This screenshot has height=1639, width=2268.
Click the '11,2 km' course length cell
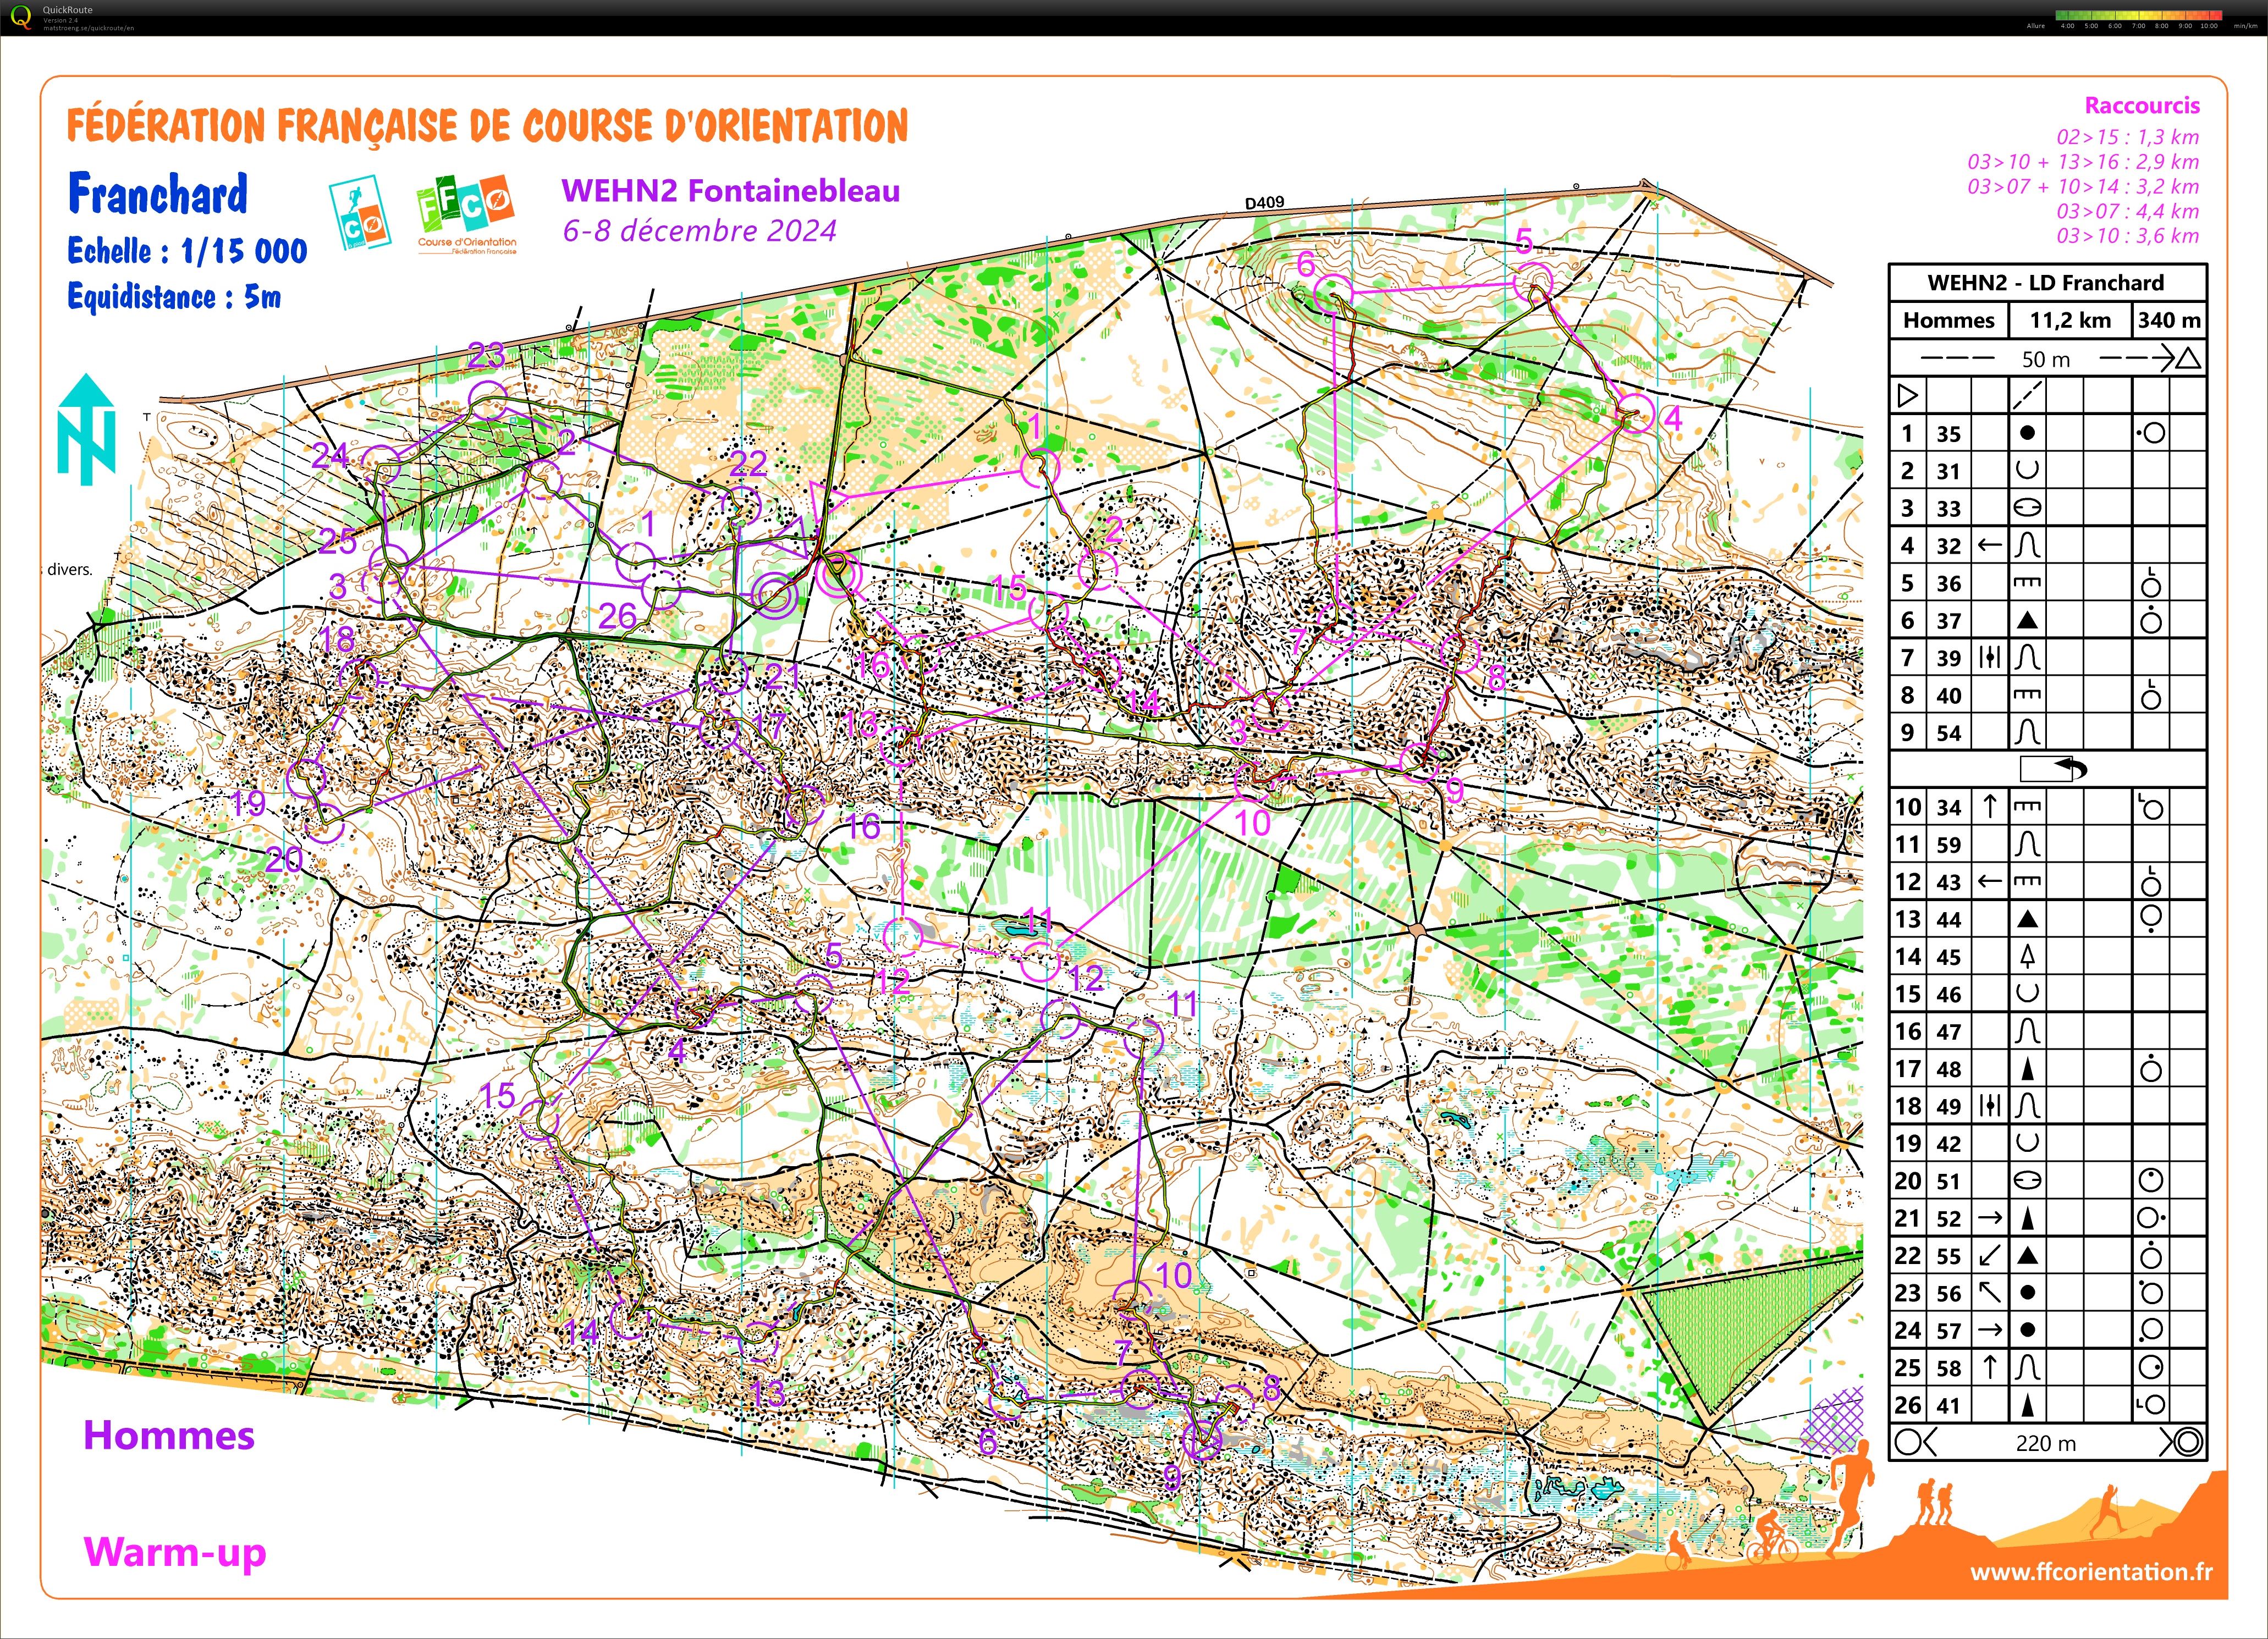pyautogui.click(x=2070, y=321)
